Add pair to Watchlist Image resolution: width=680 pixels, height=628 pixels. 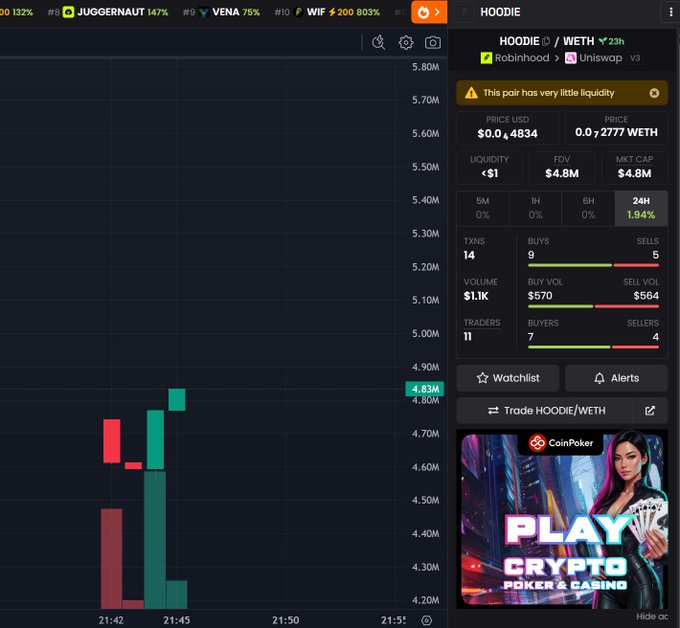pos(508,378)
